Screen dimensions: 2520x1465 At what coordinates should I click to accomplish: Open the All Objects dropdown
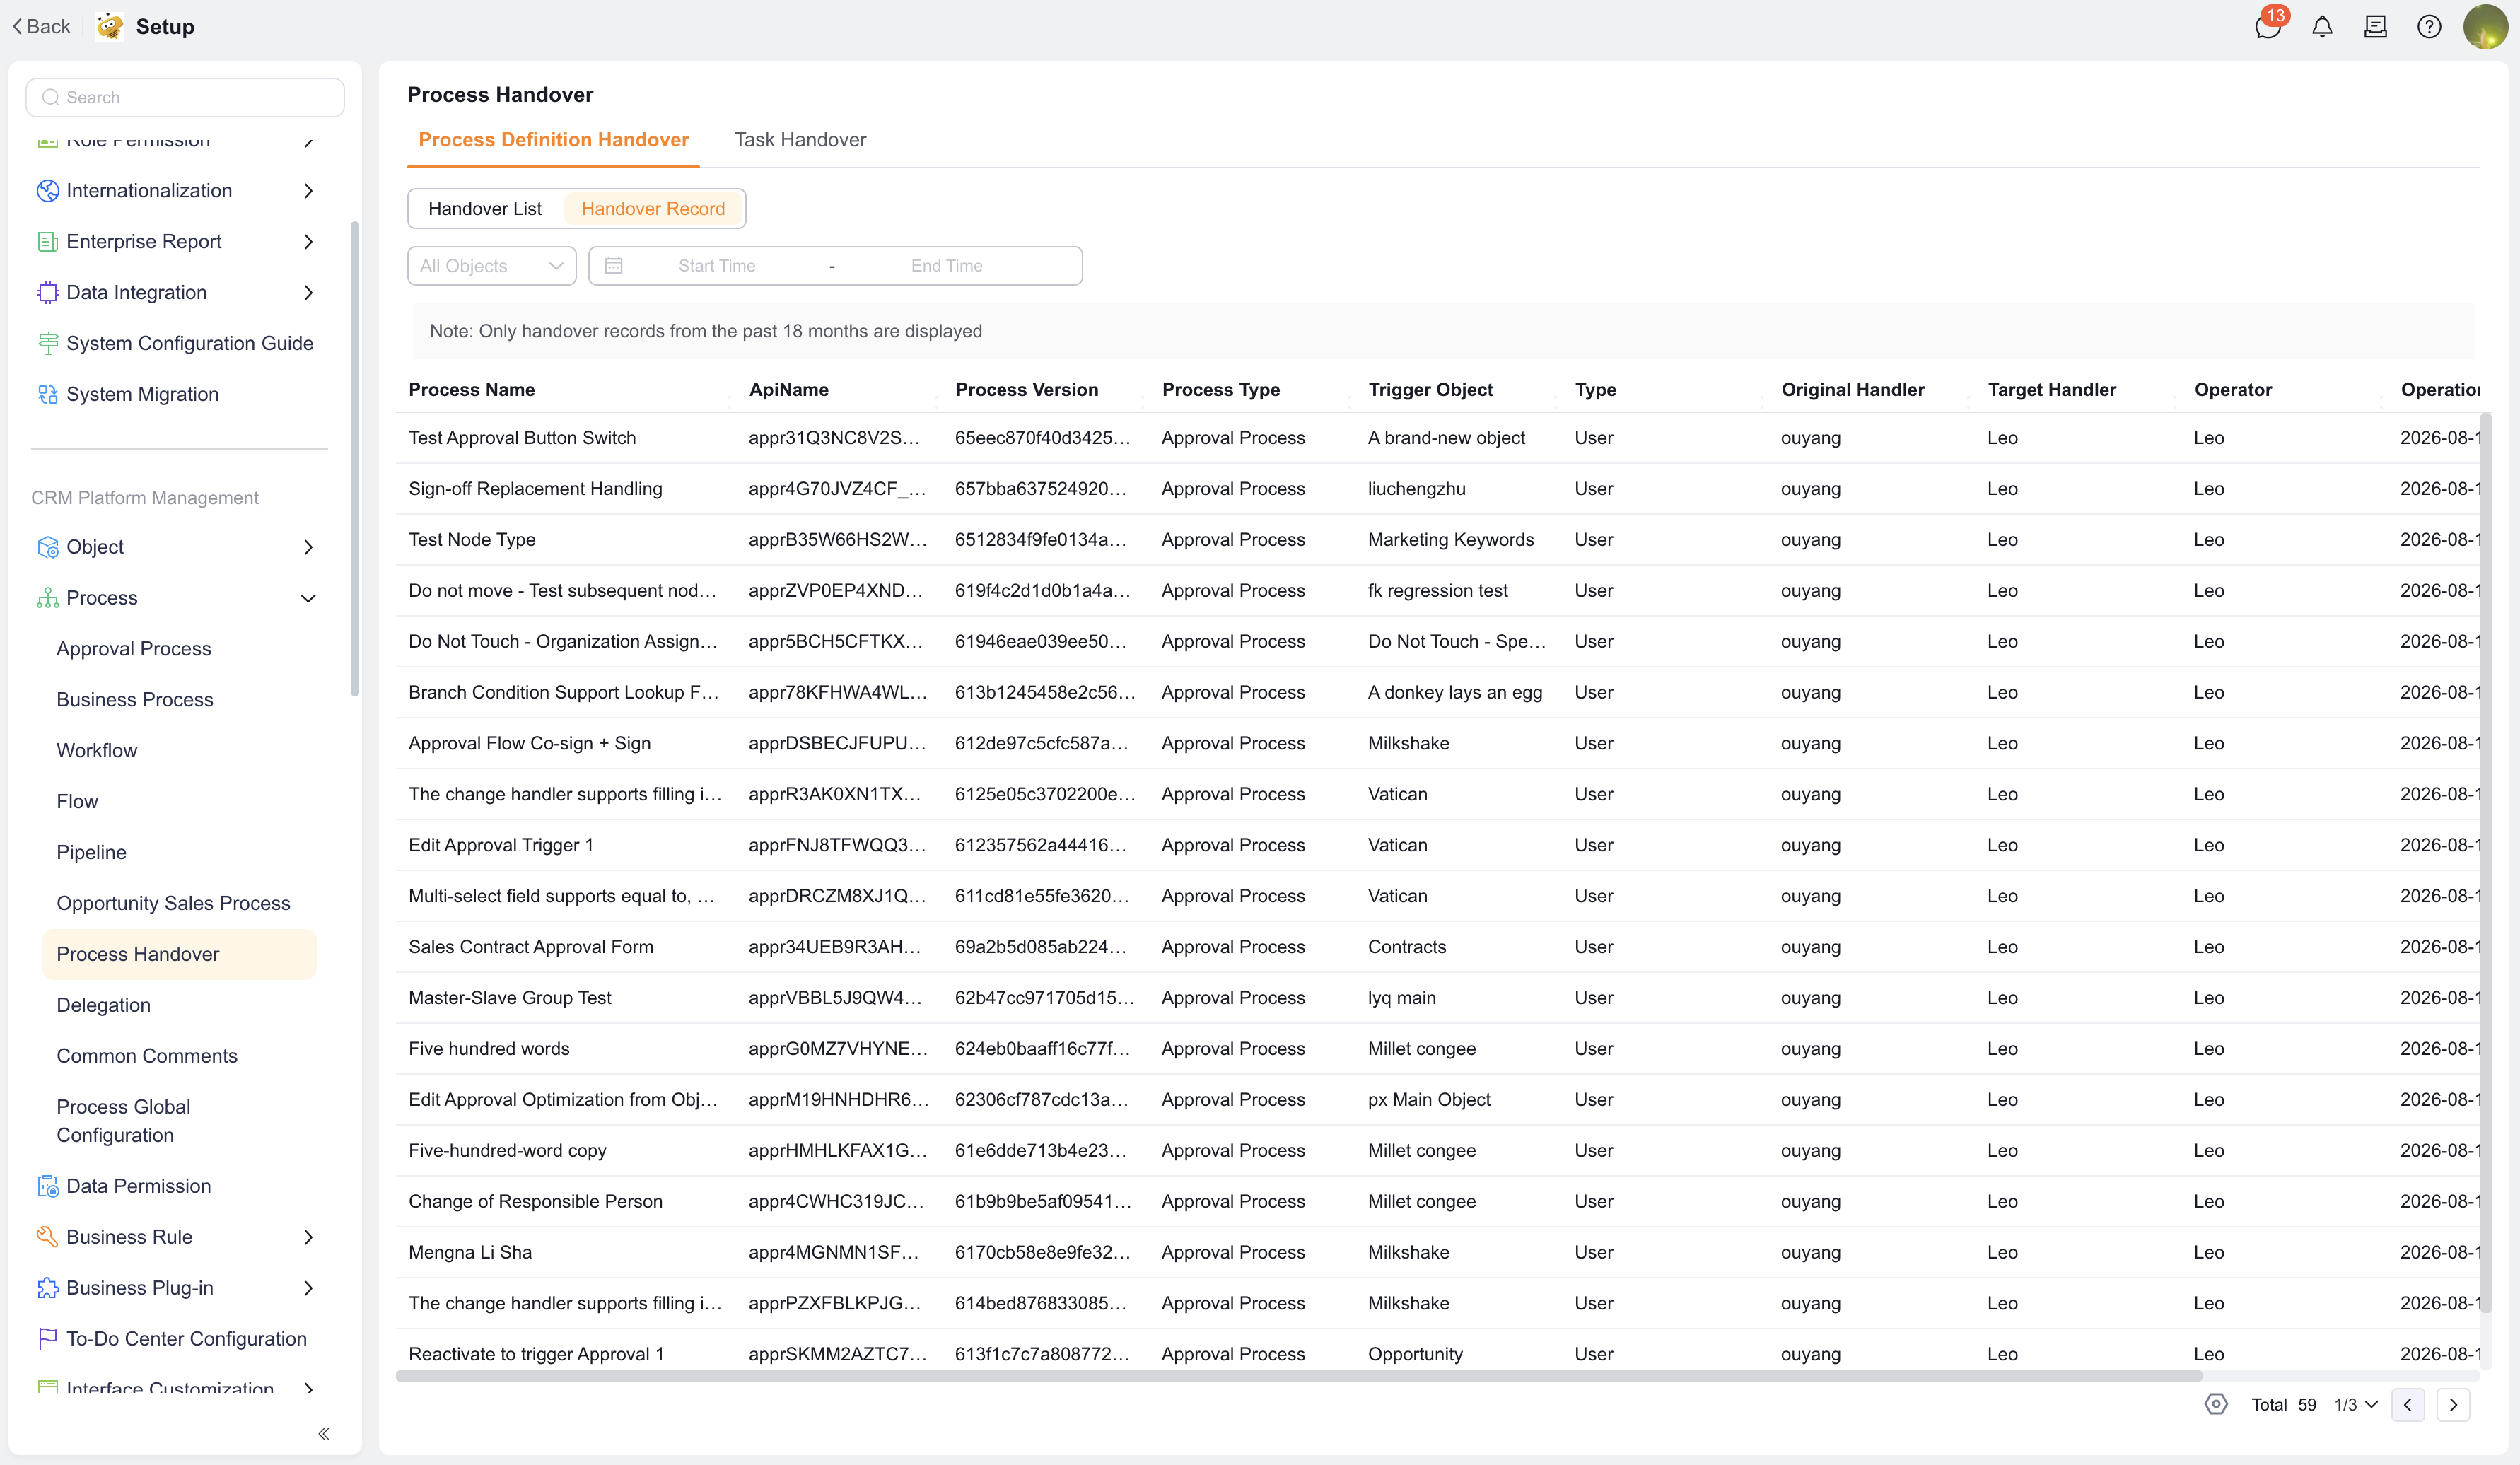point(492,265)
